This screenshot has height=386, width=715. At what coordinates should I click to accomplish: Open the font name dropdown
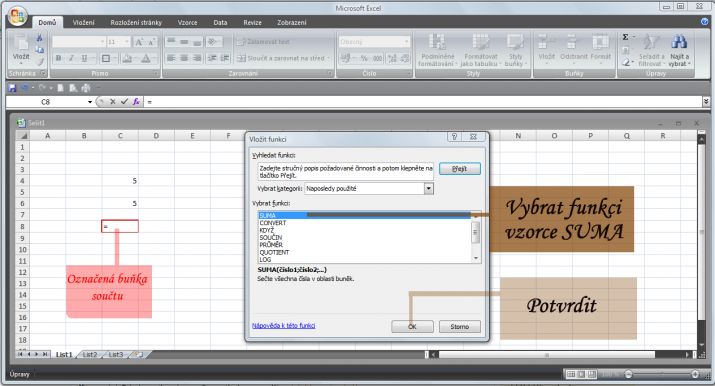tap(102, 42)
